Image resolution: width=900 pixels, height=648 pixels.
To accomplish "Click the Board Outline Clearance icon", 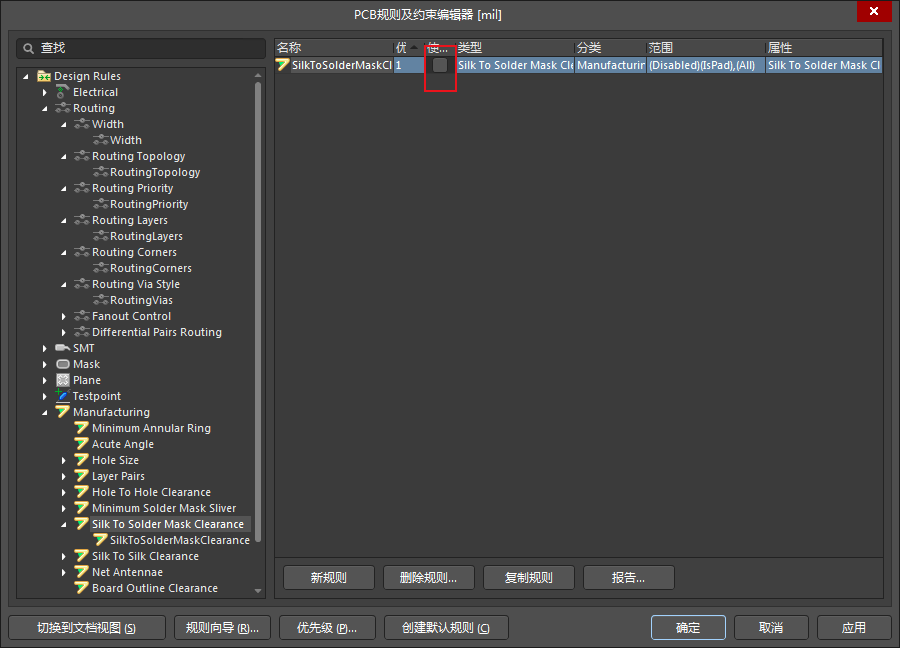I will [x=82, y=588].
